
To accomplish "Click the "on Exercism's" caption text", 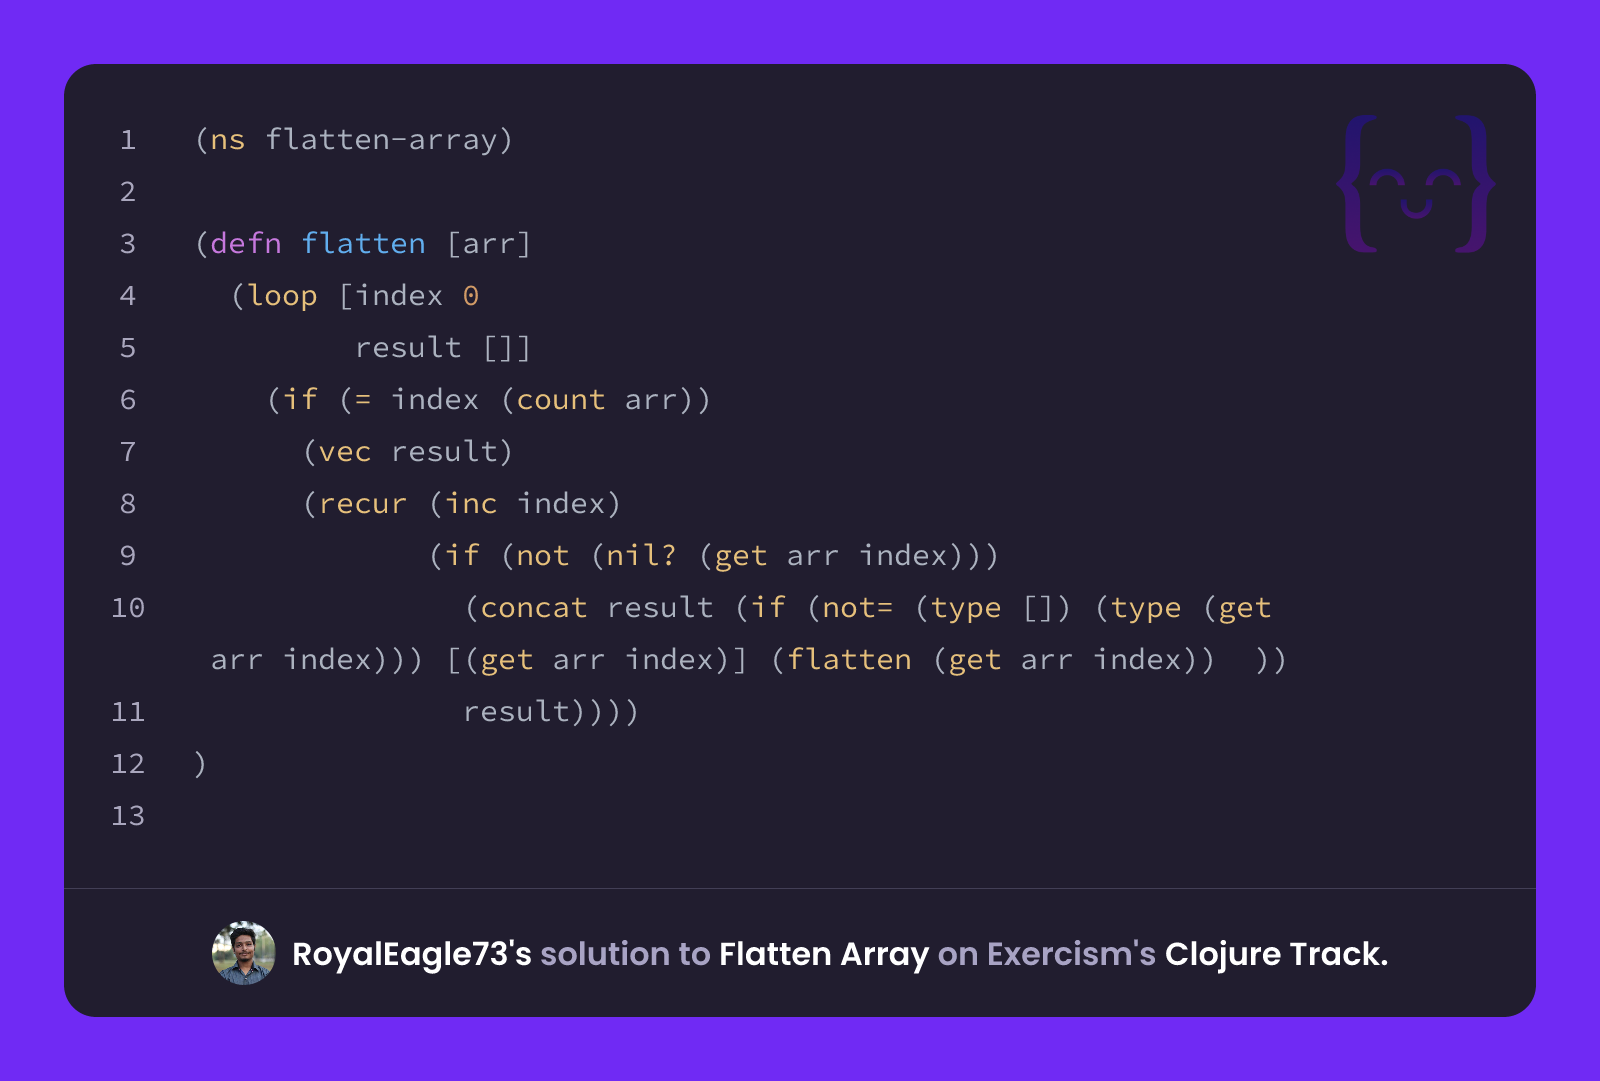I will (x=1046, y=954).
